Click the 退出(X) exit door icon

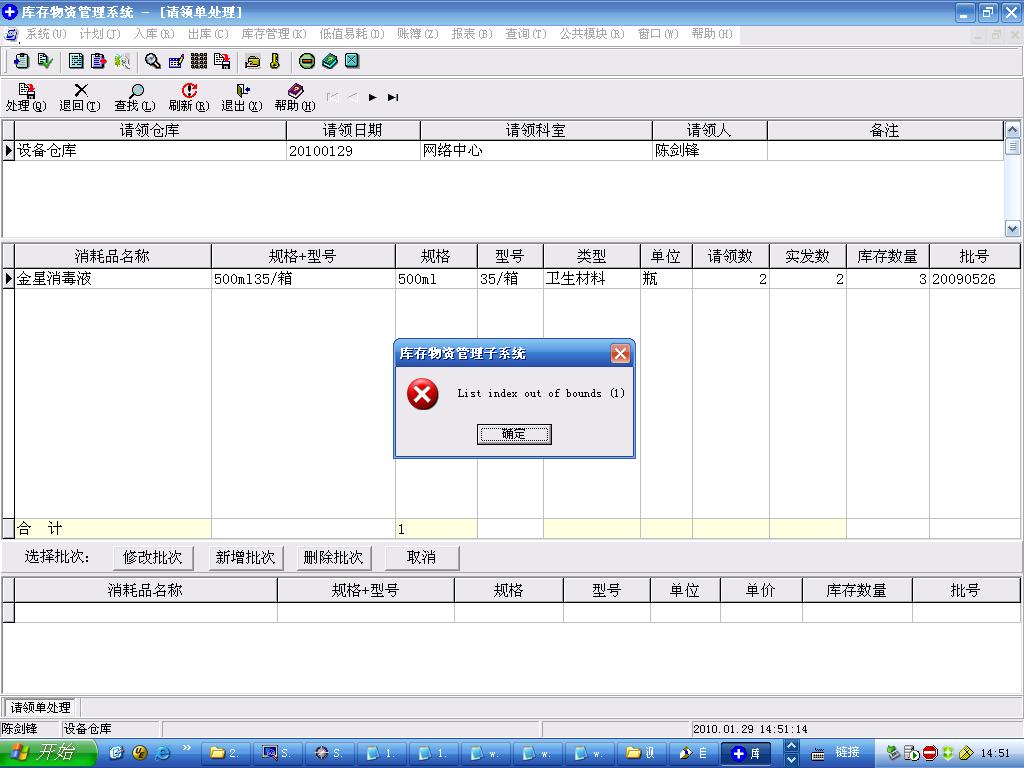click(242, 97)
